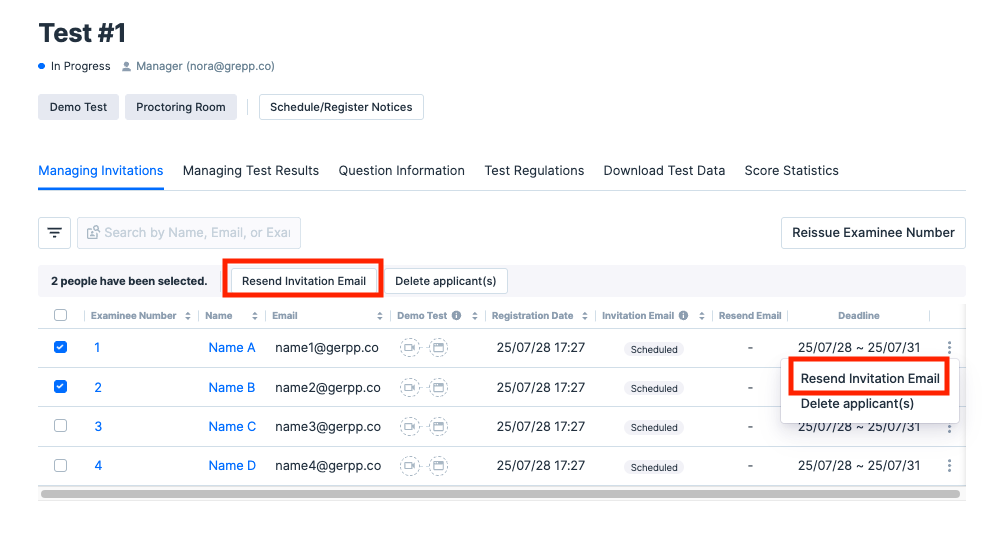
Task: Toggle the select-all header checkbox
Action: [60, 315]
